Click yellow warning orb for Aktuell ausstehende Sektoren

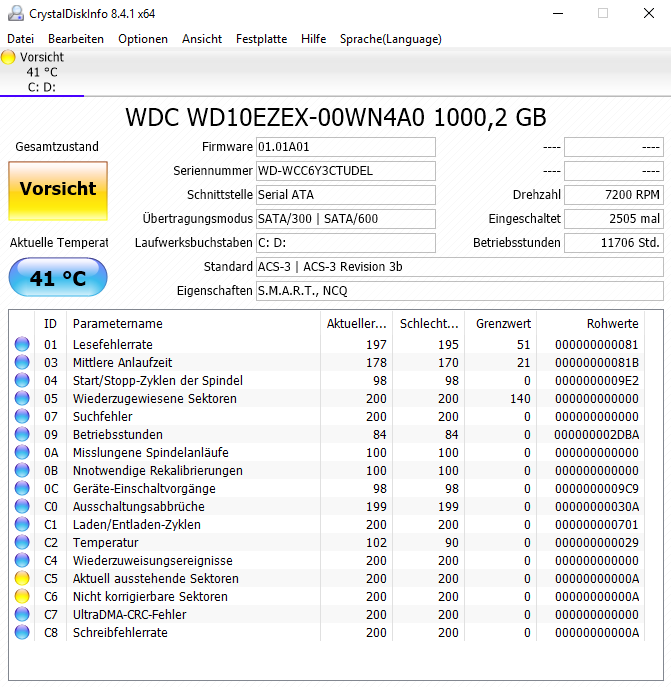click(x=22, y=578)
